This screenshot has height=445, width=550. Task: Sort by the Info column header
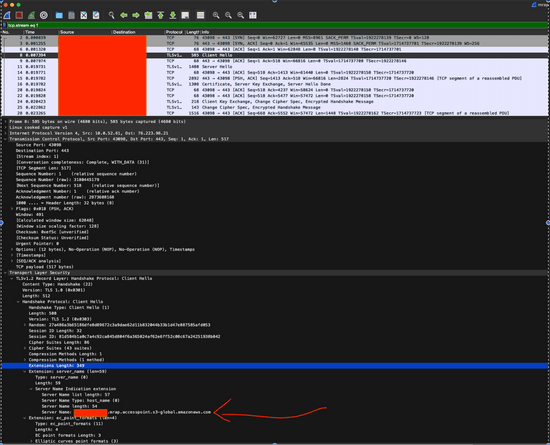pos(374,32)
